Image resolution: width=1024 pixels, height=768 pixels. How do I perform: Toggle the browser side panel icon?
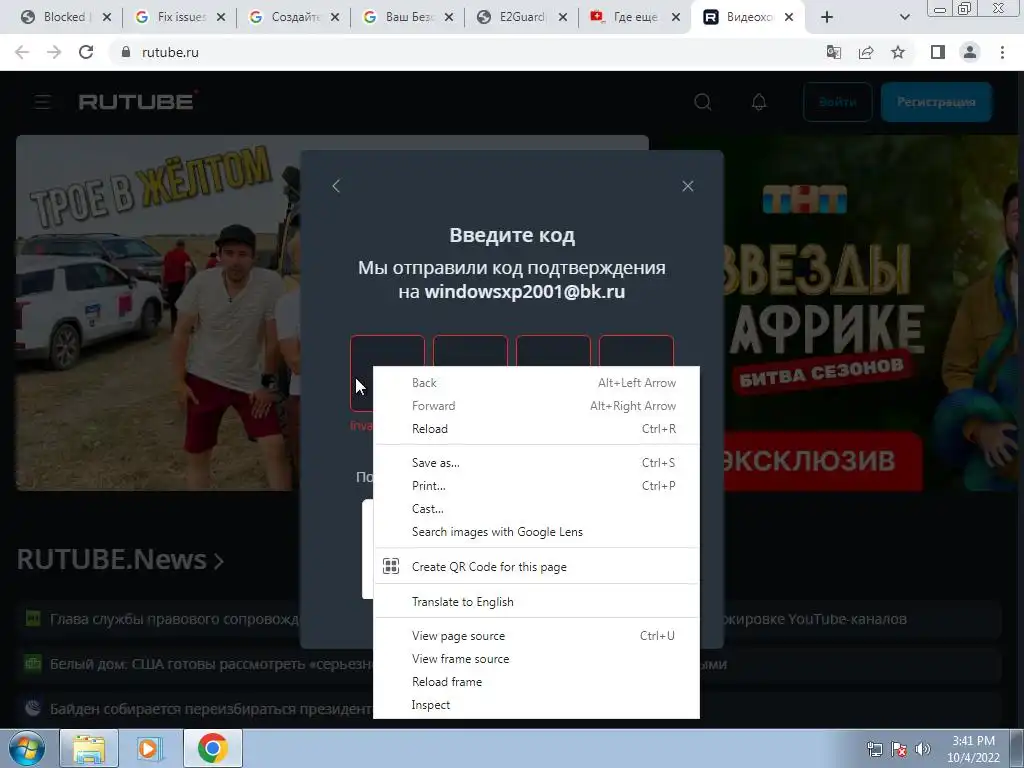coord(938,52)
